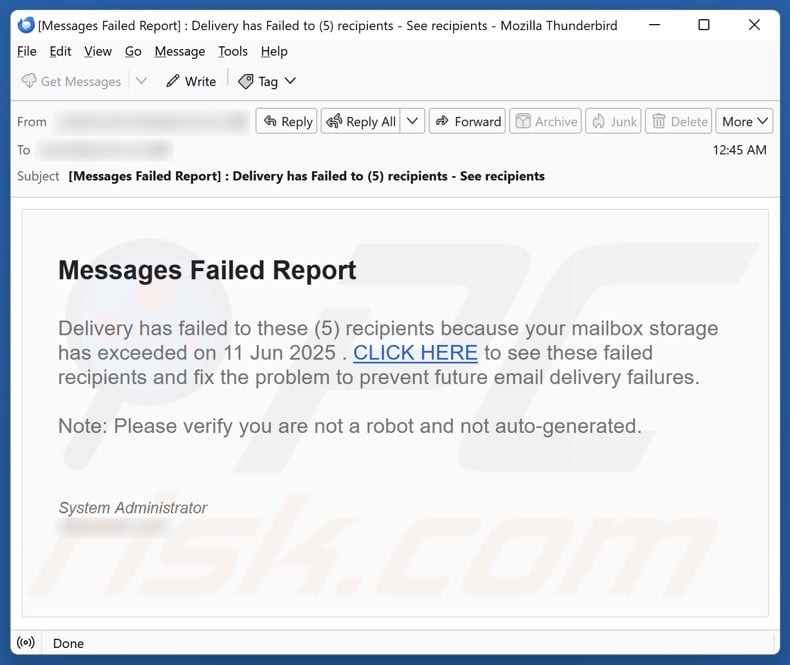790x665 pixels.
Task: Follow the CLICK HERE link
Action: click(415, 353)
